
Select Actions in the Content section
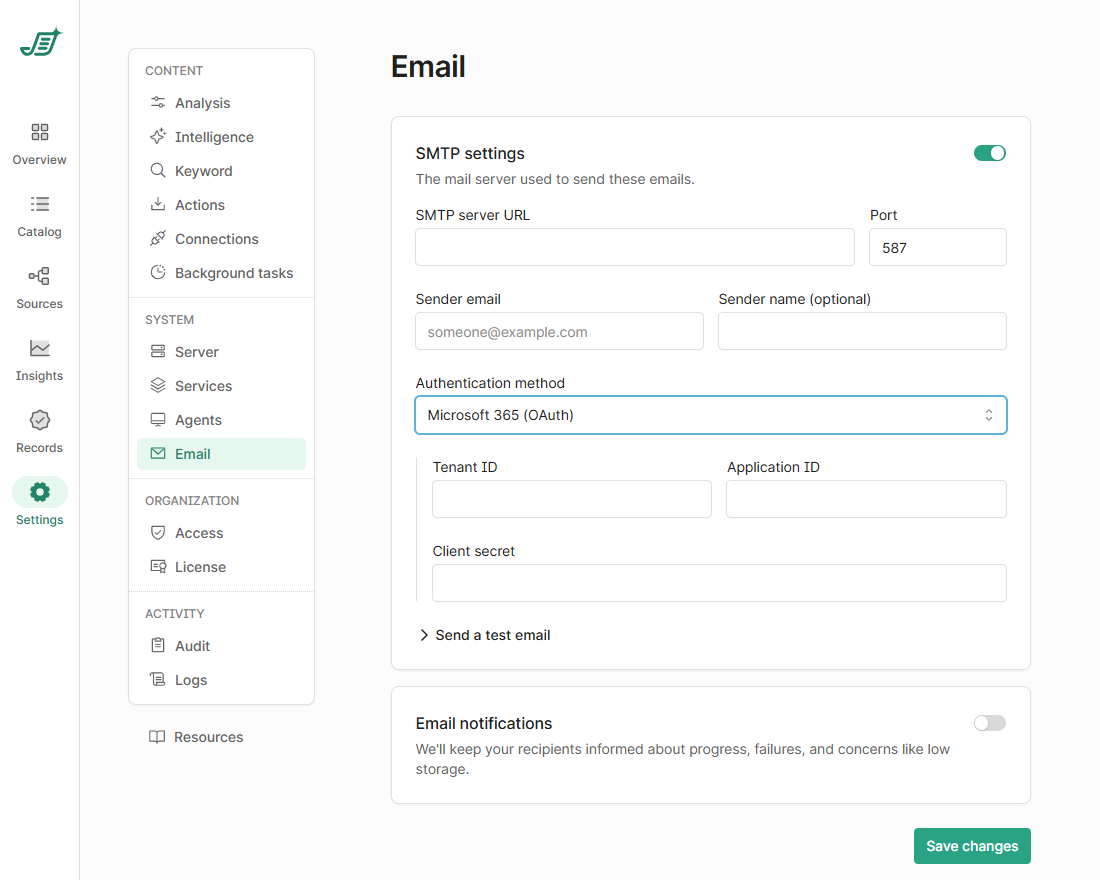pyautogui.click(x=221, y=205)
